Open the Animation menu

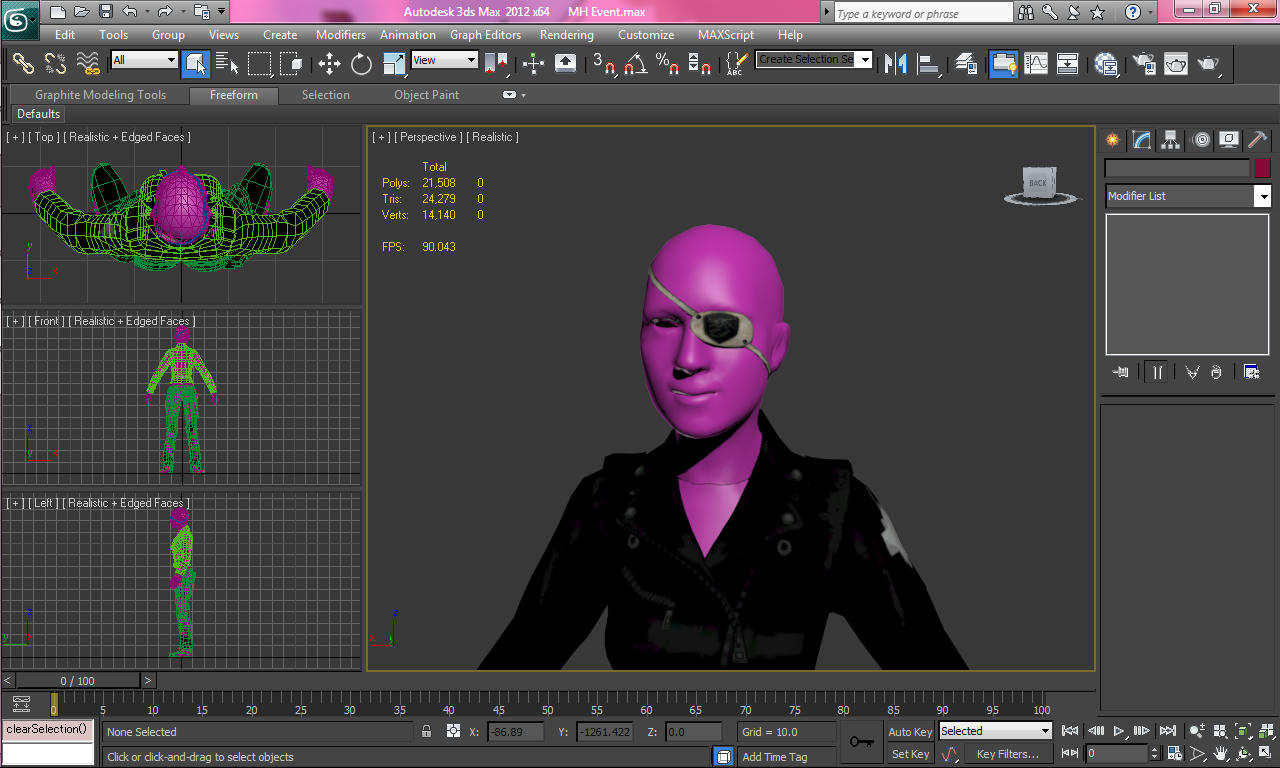tap(408, 35)
